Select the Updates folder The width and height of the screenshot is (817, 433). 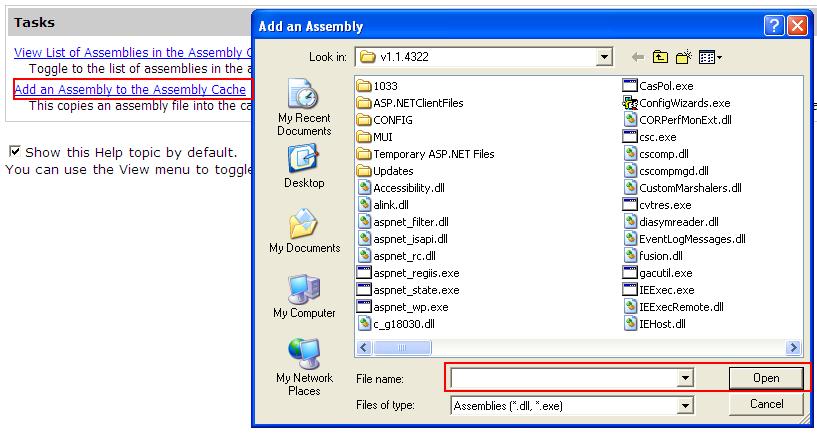[x=386, y=171]
